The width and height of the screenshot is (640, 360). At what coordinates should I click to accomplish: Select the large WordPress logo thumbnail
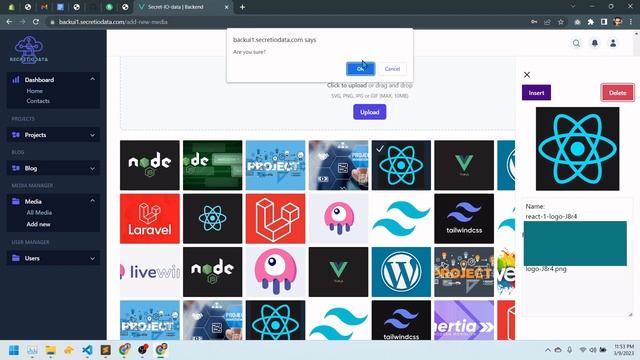401,272
